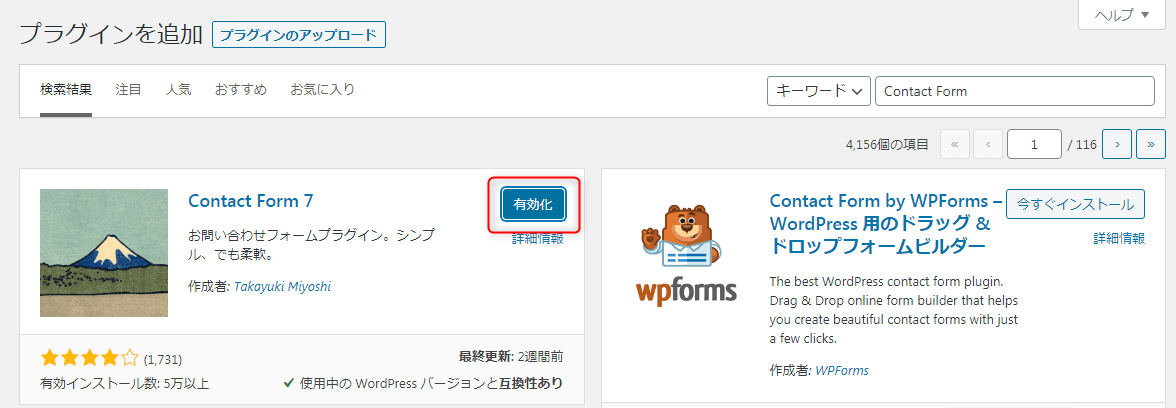This screenshot has width=1176, height=408.
Task: Go to first page of results
Action: coord(955,144)
